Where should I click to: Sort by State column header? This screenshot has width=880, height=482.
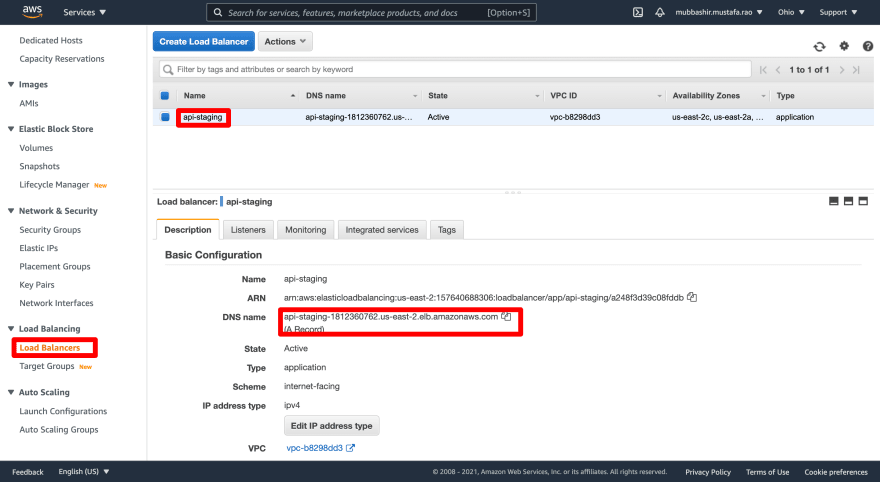(x=483, y=95)
